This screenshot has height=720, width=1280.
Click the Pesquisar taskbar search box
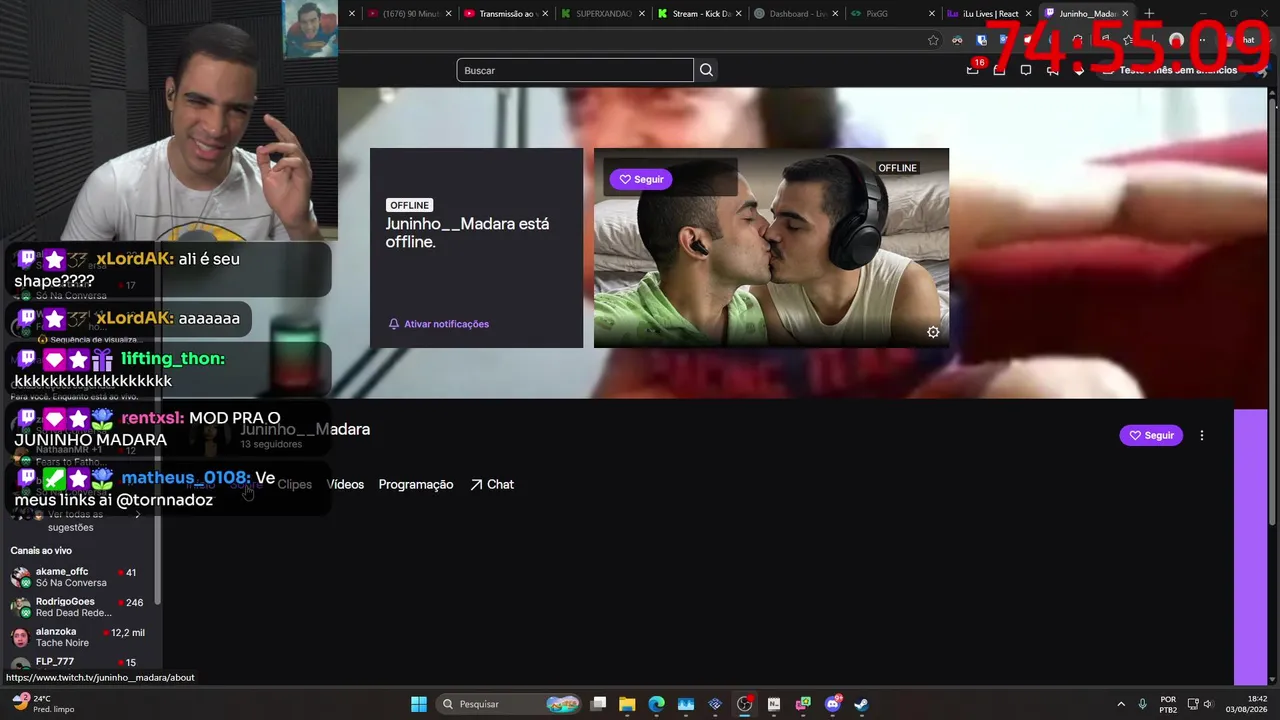coord(511,704)
